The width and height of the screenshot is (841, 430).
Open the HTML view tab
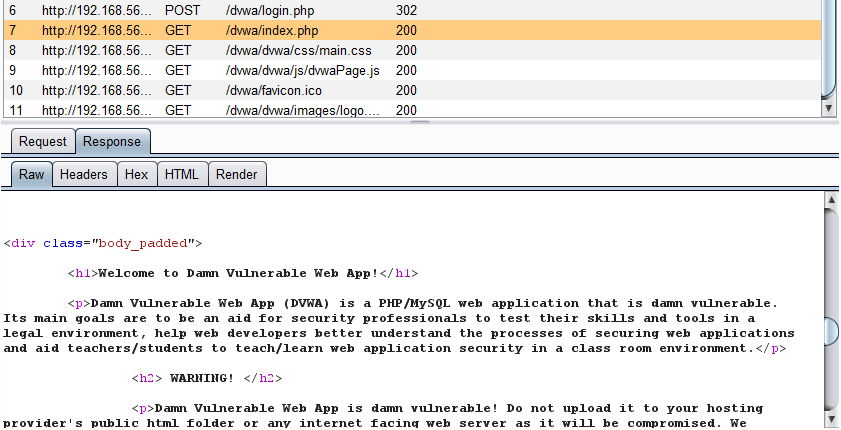pos(182,174)
